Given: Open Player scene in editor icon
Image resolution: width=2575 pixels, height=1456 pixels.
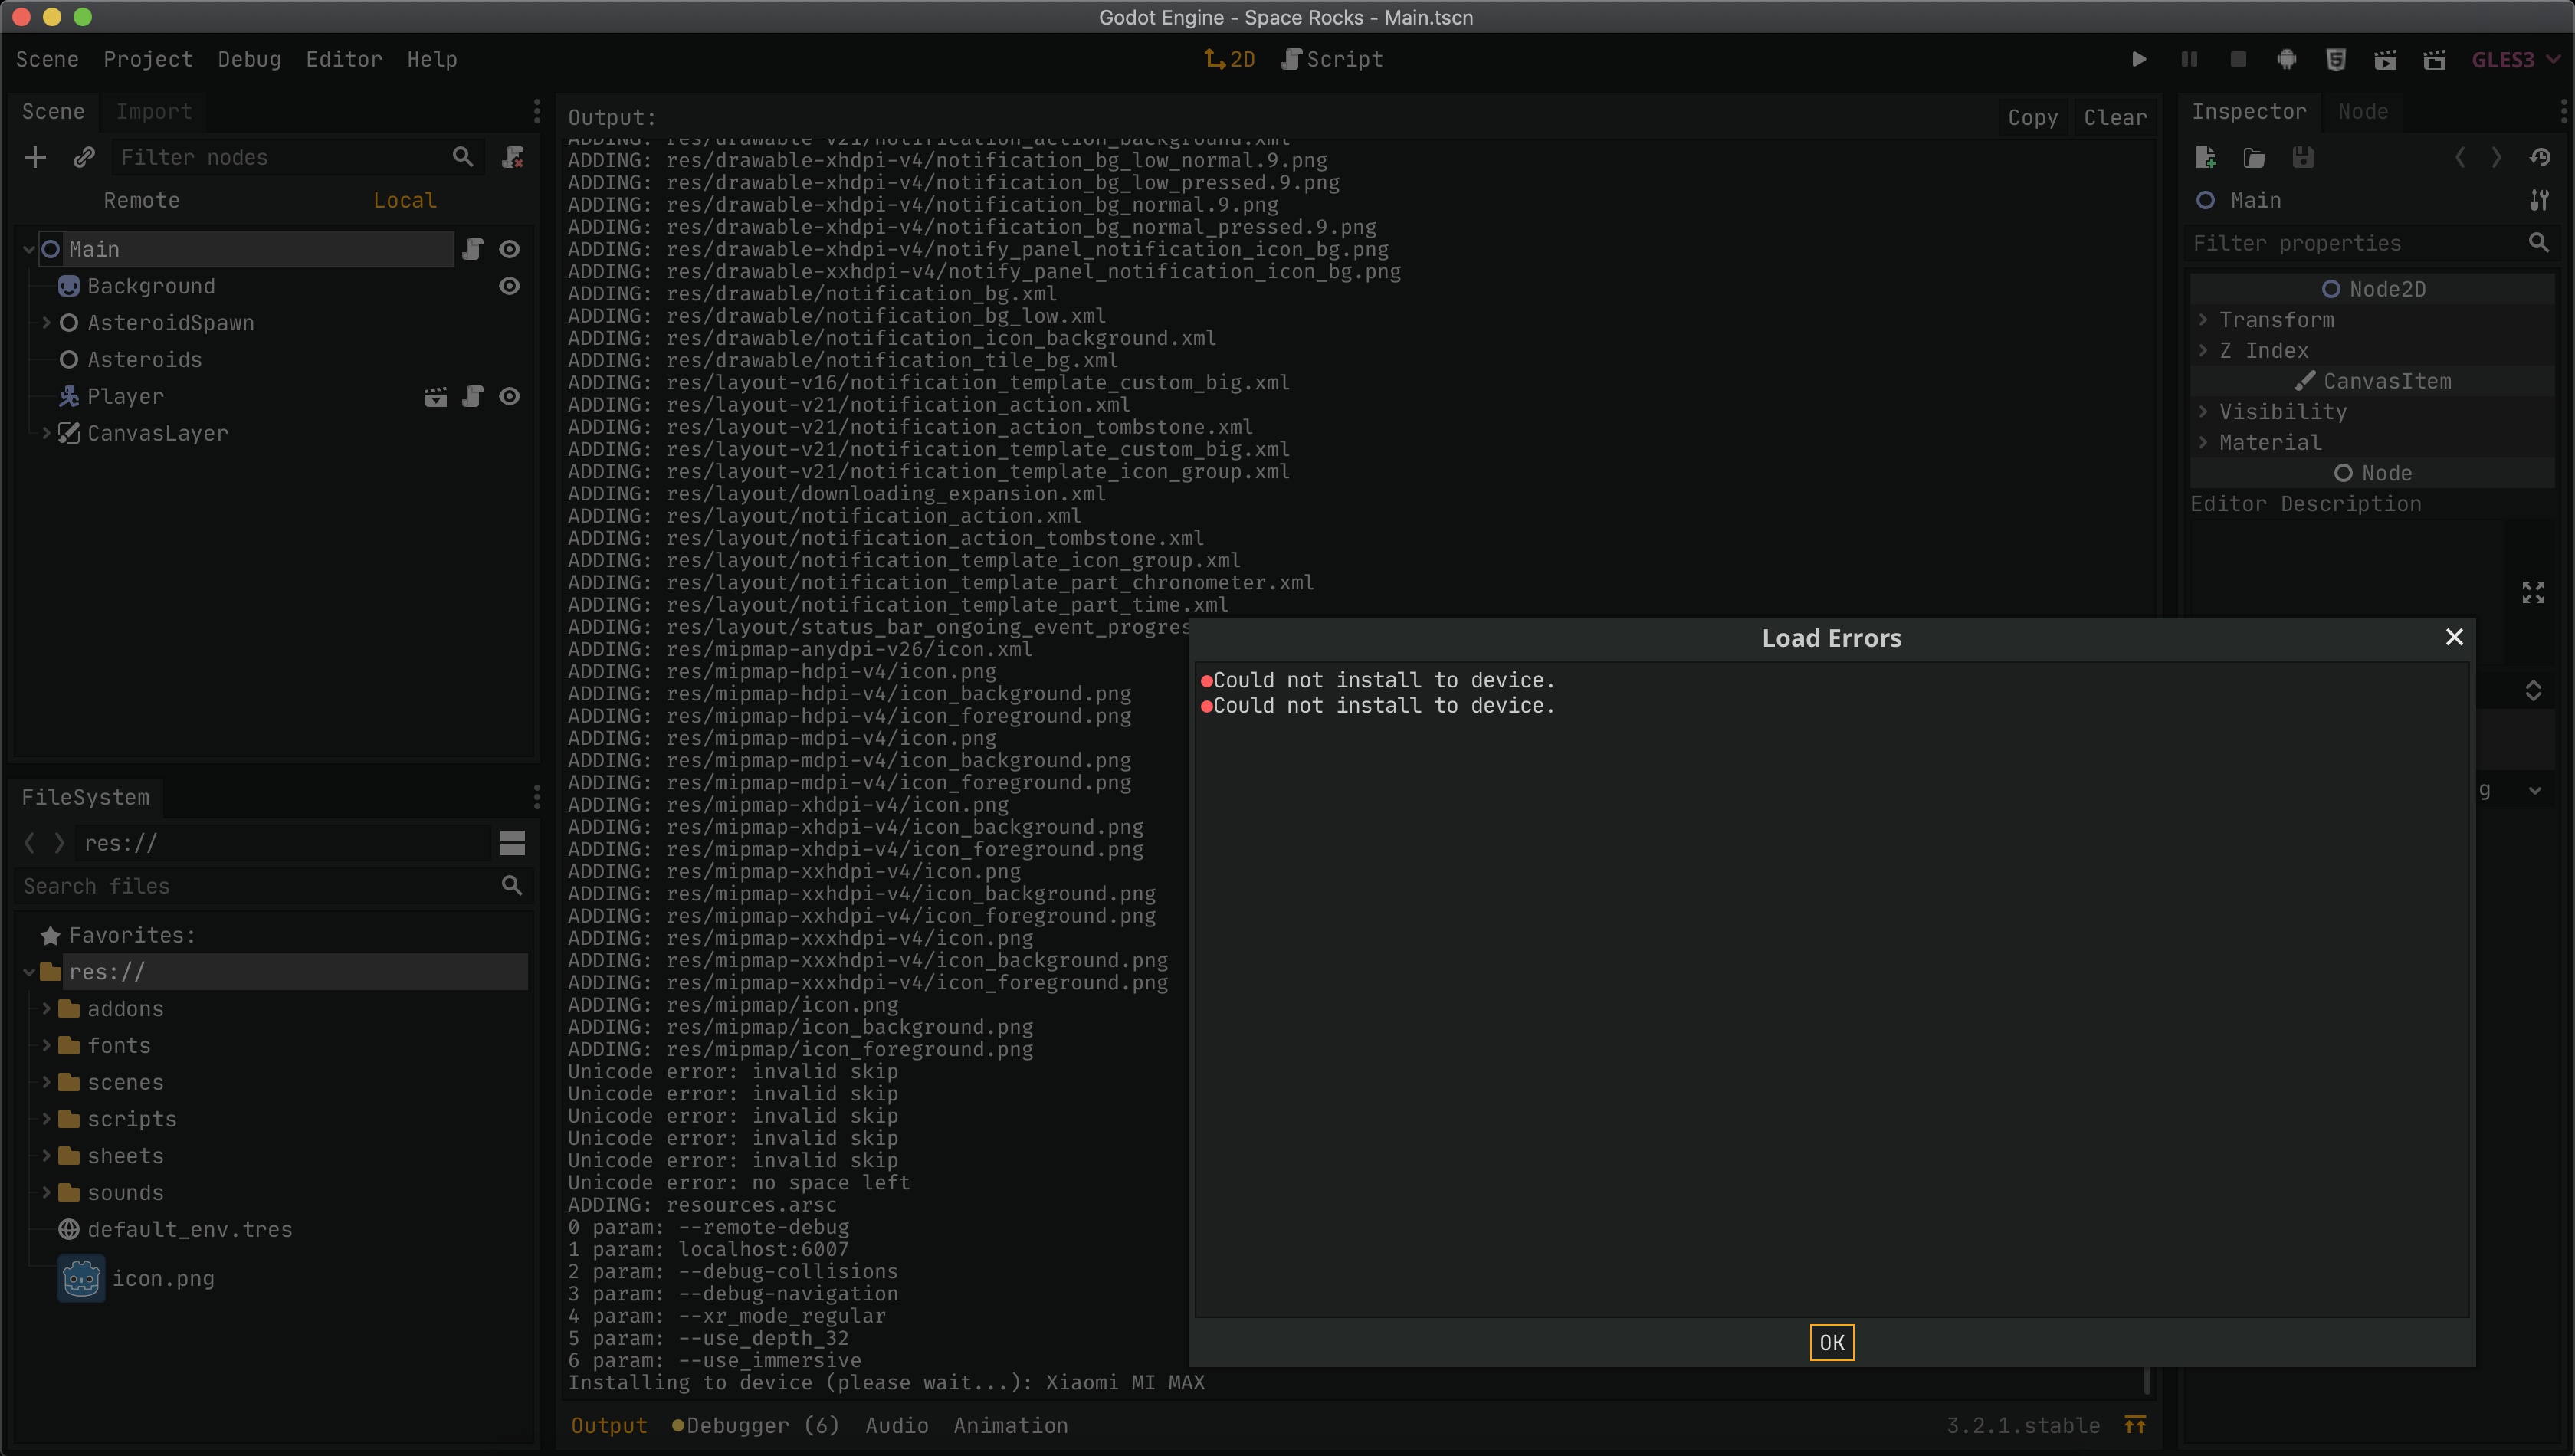Looking at the screenshot, I should tap(436, 396).
